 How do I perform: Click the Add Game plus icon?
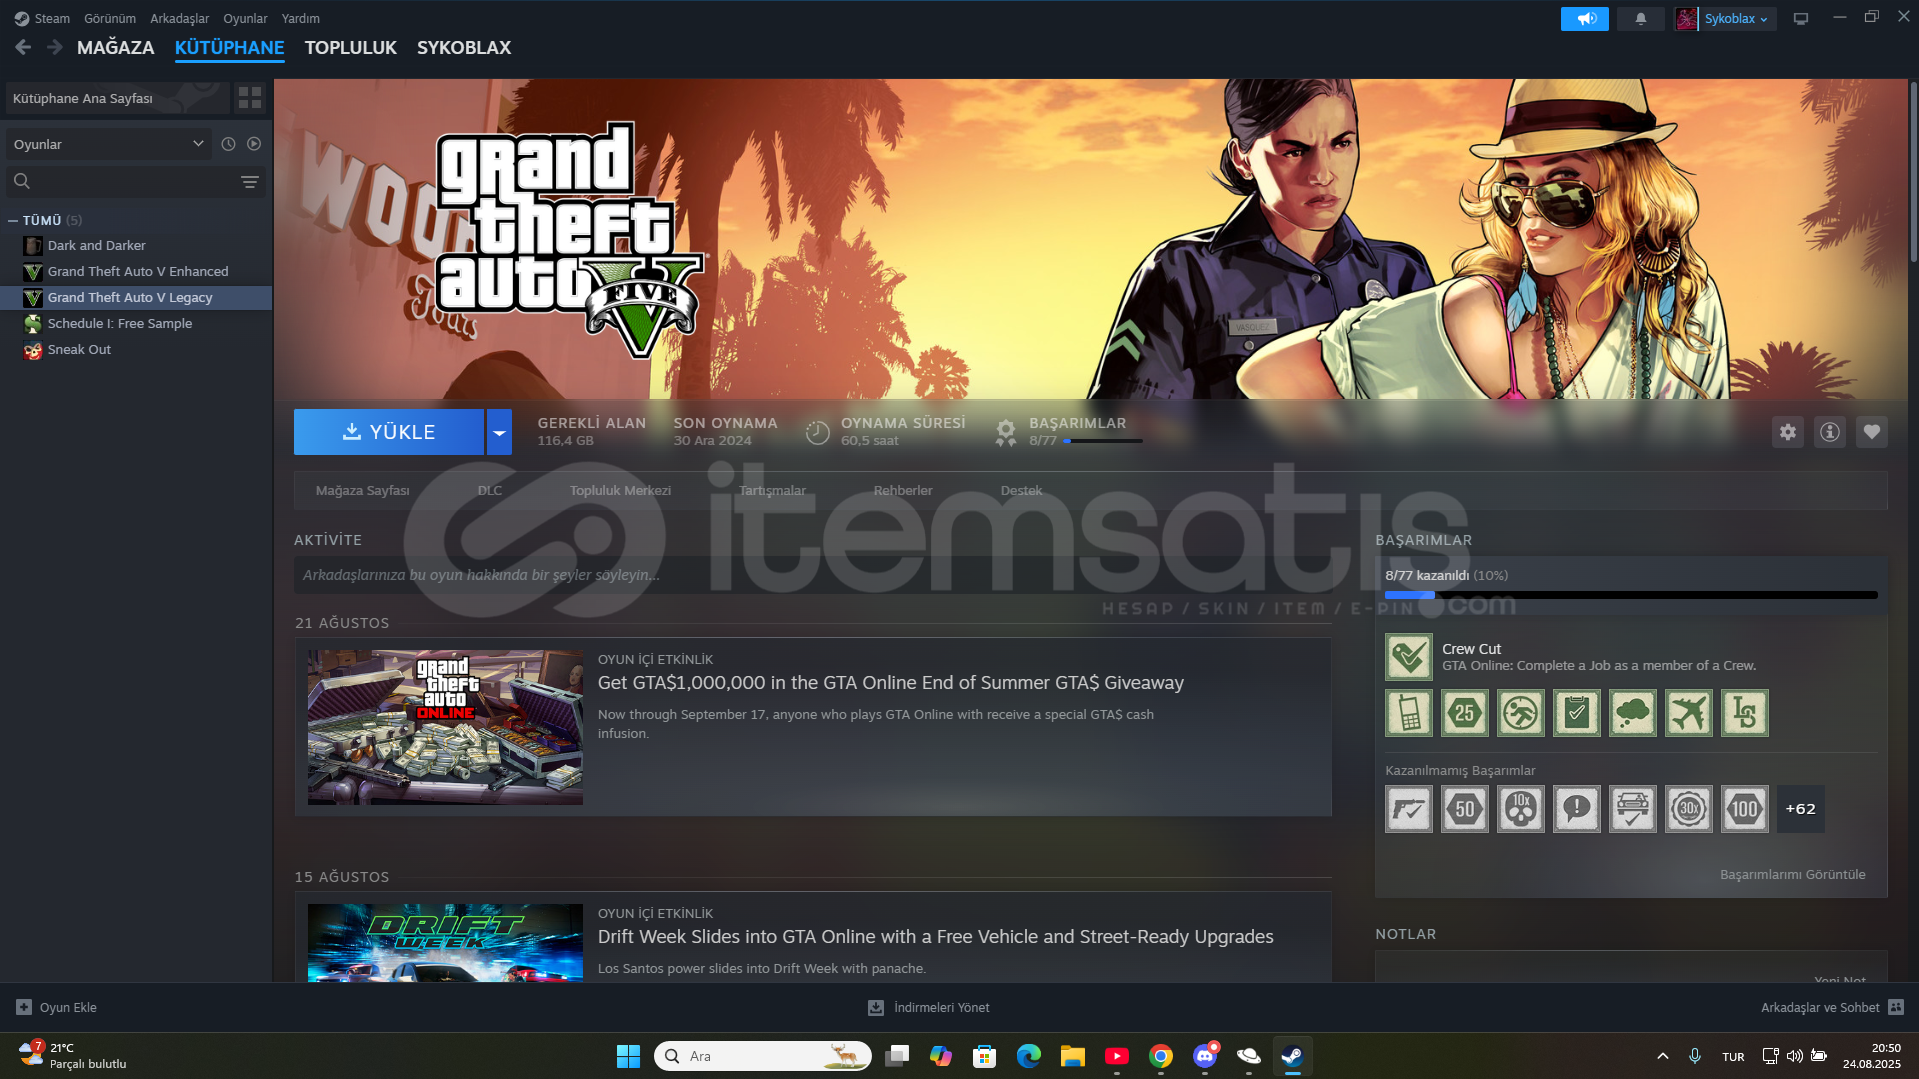[24, 1007]
